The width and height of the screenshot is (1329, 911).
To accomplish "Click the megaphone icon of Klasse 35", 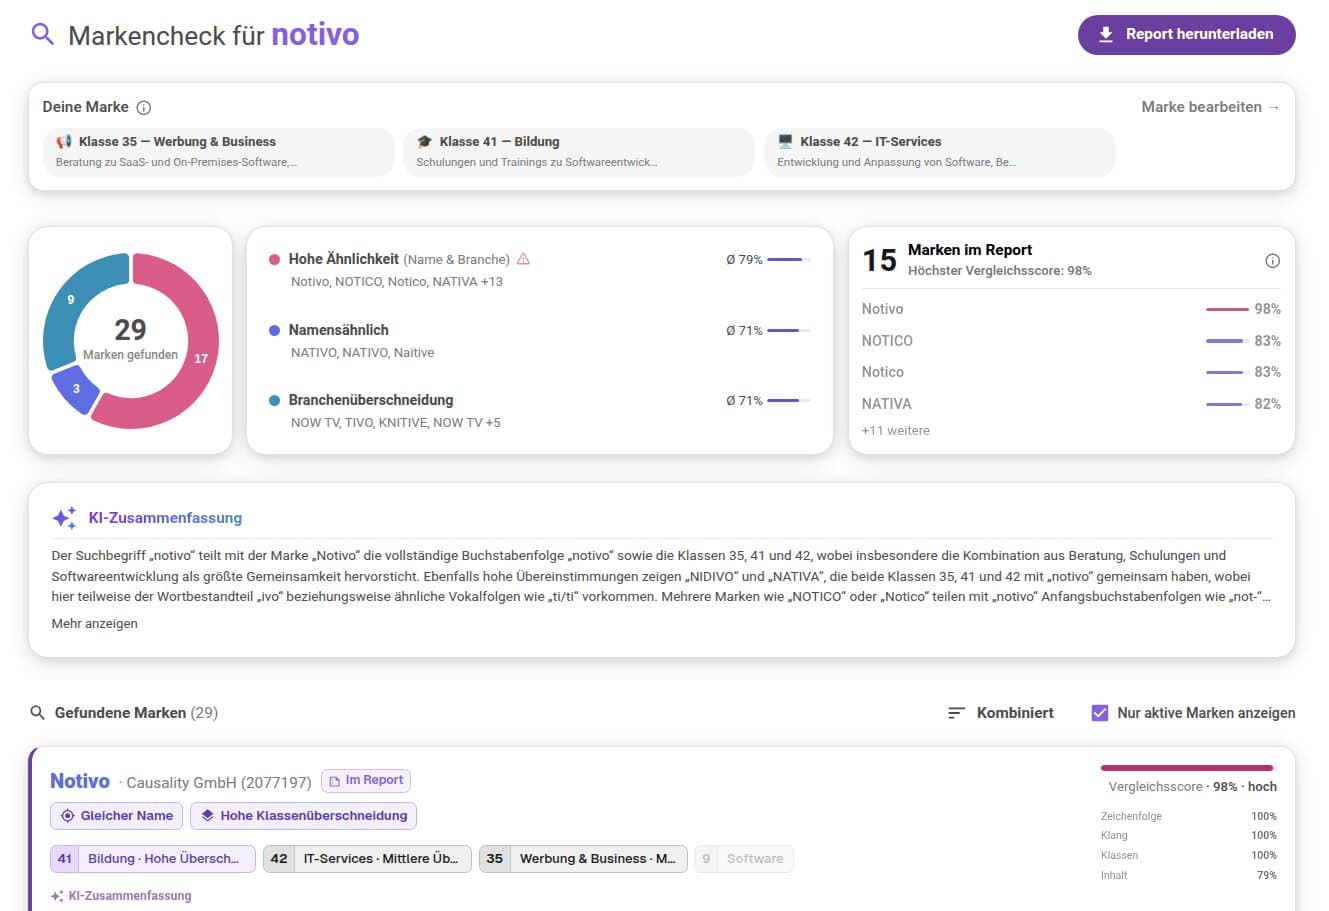I will tap(64, 142).
